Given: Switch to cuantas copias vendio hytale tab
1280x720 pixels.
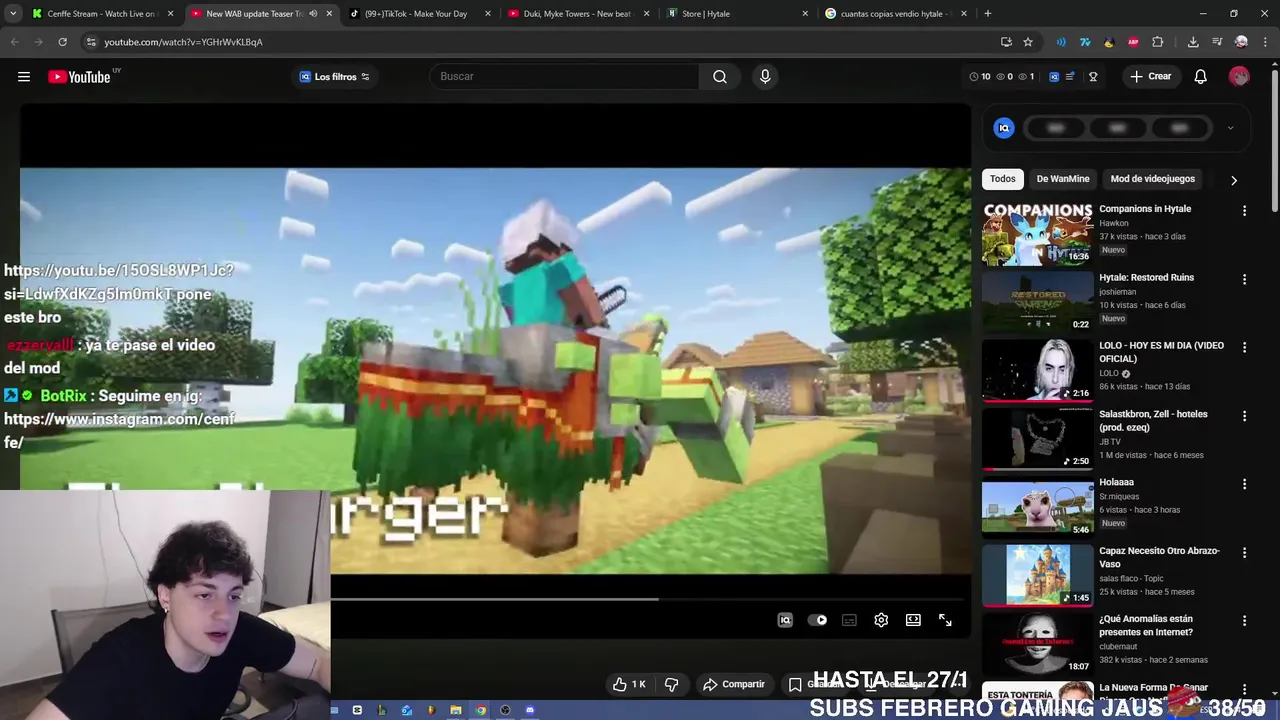Looking at the screenshot, I should coord(895,14).
